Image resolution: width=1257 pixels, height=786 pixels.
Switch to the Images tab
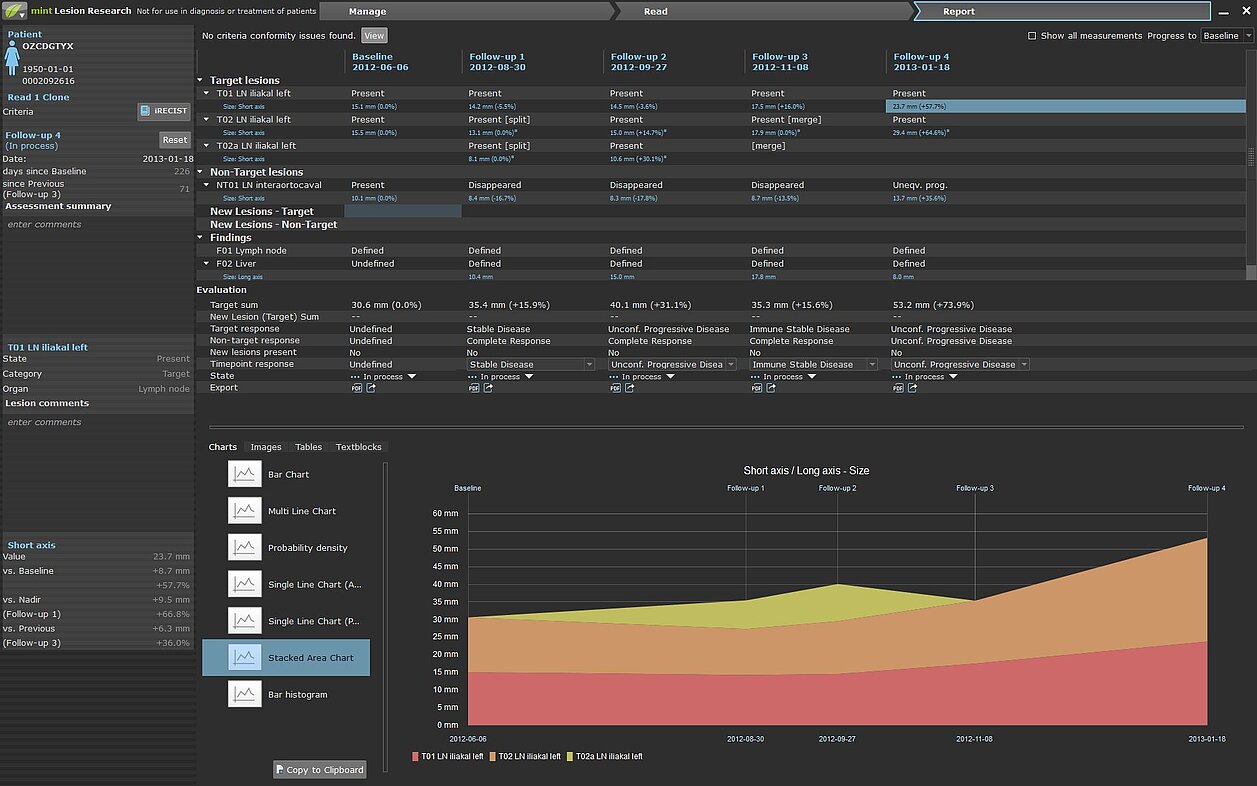pyautogui.click(x=265, y=447)
